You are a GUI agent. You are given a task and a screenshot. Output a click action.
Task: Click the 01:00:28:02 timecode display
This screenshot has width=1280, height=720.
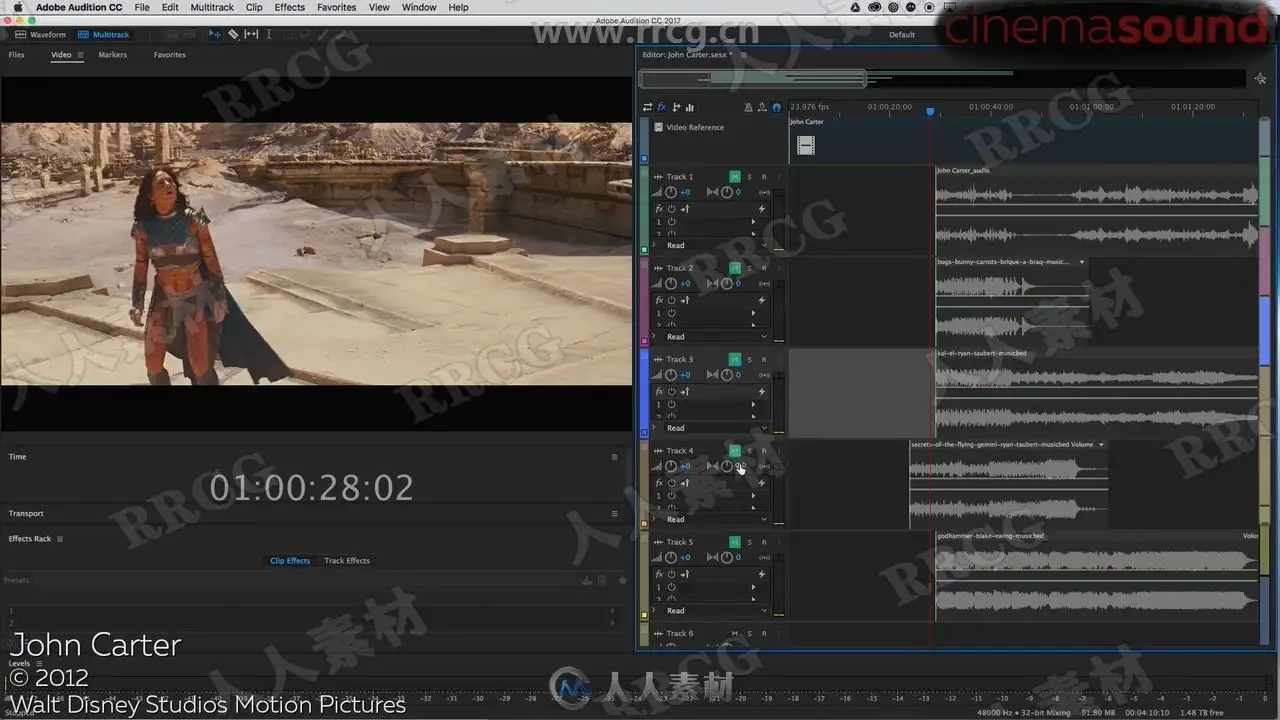pyautogui.click(x=312, y=488)
